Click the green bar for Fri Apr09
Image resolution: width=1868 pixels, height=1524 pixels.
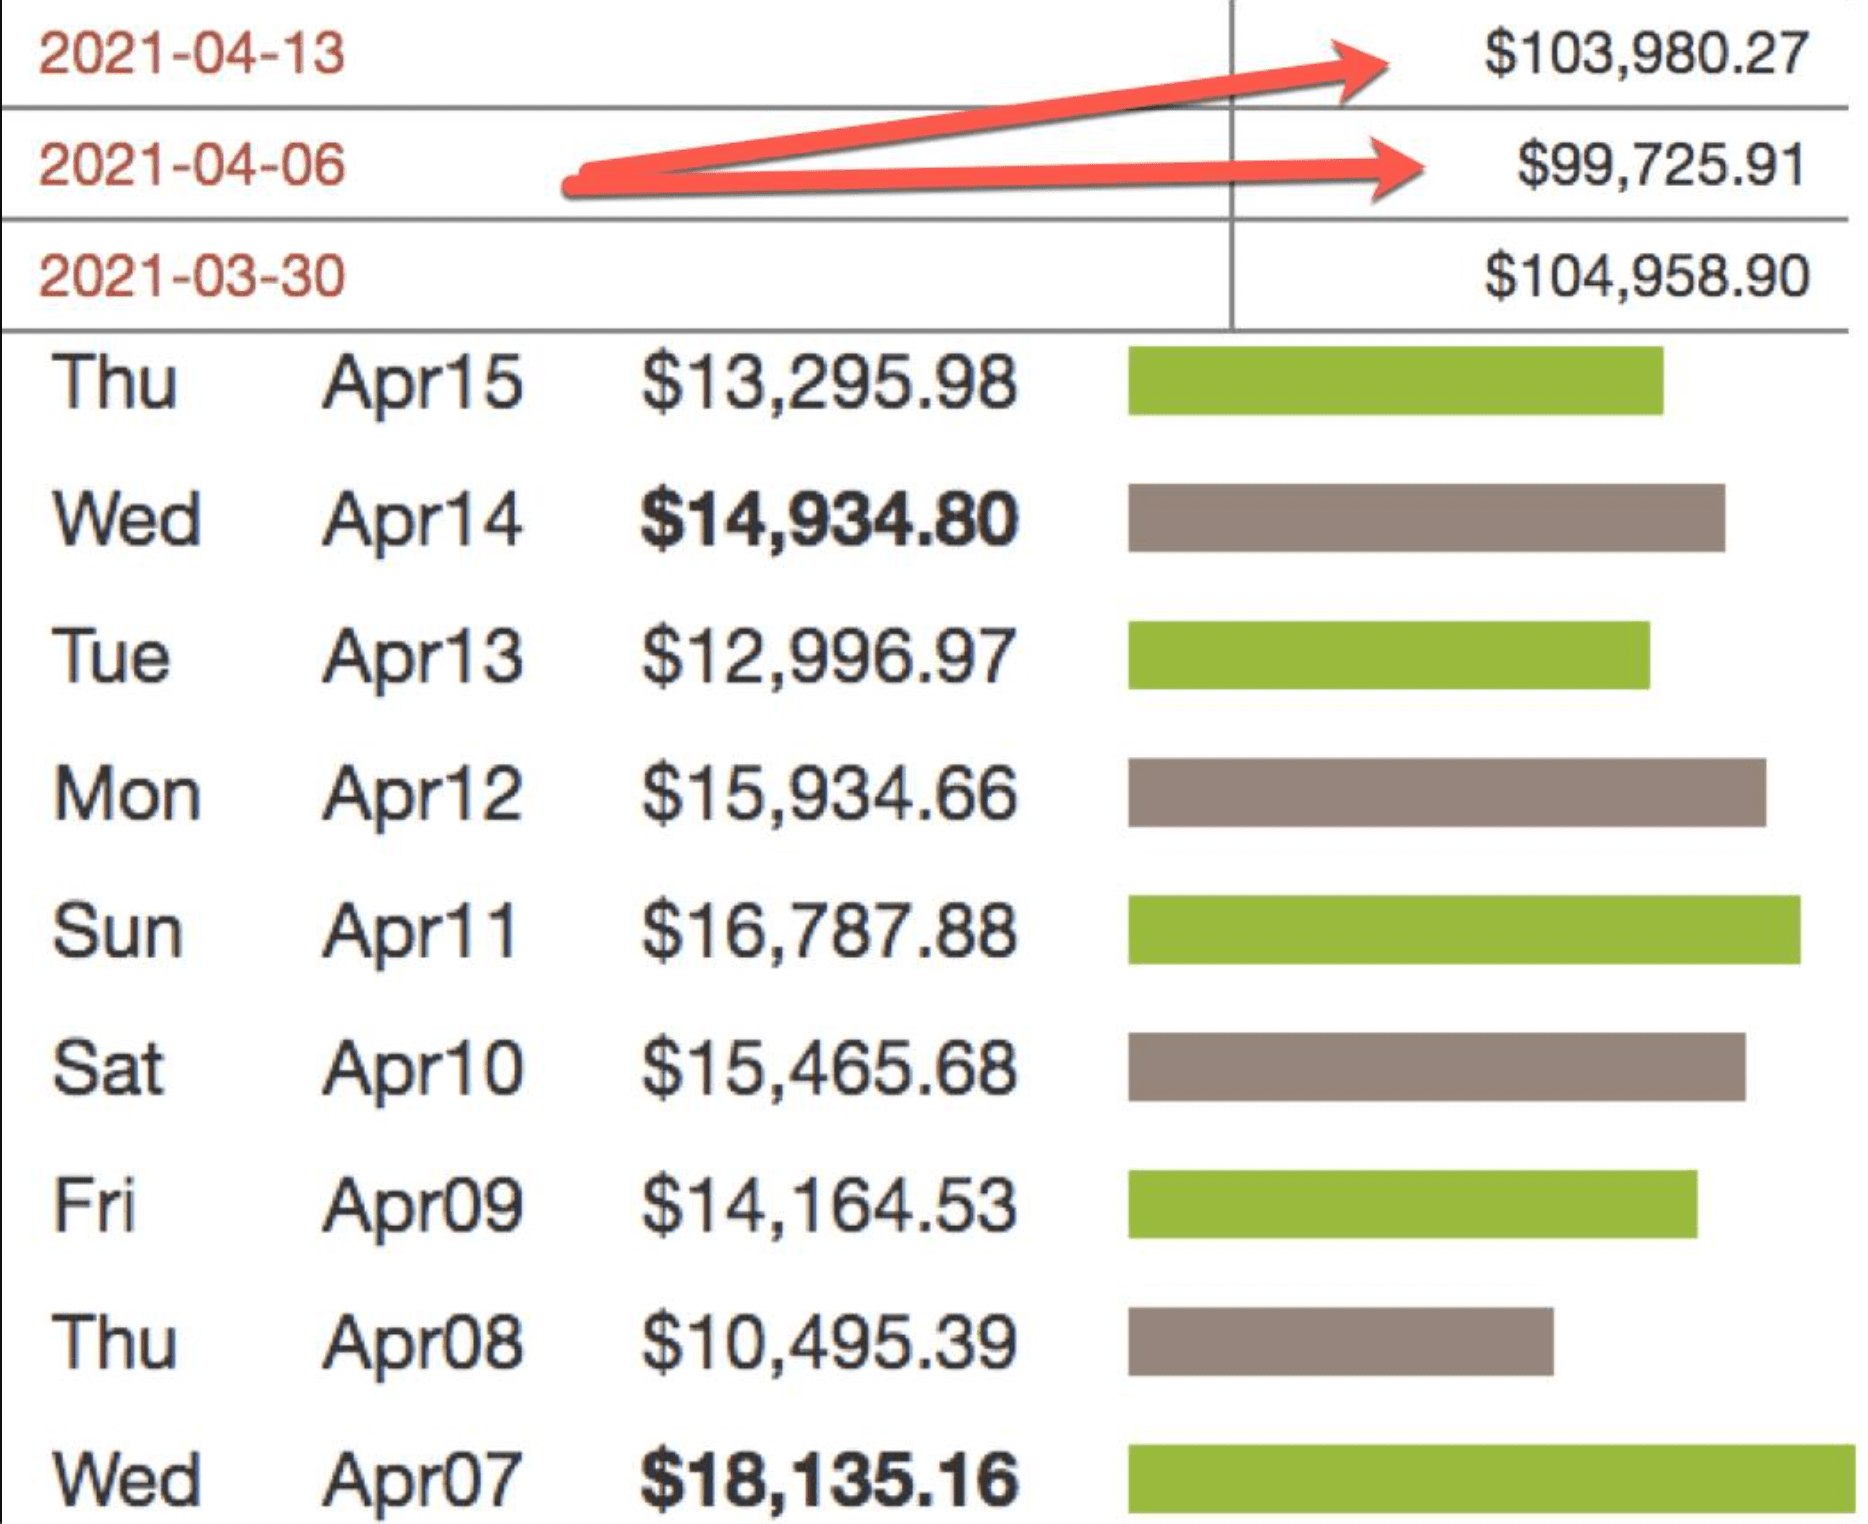(x=1412, y=1204)
